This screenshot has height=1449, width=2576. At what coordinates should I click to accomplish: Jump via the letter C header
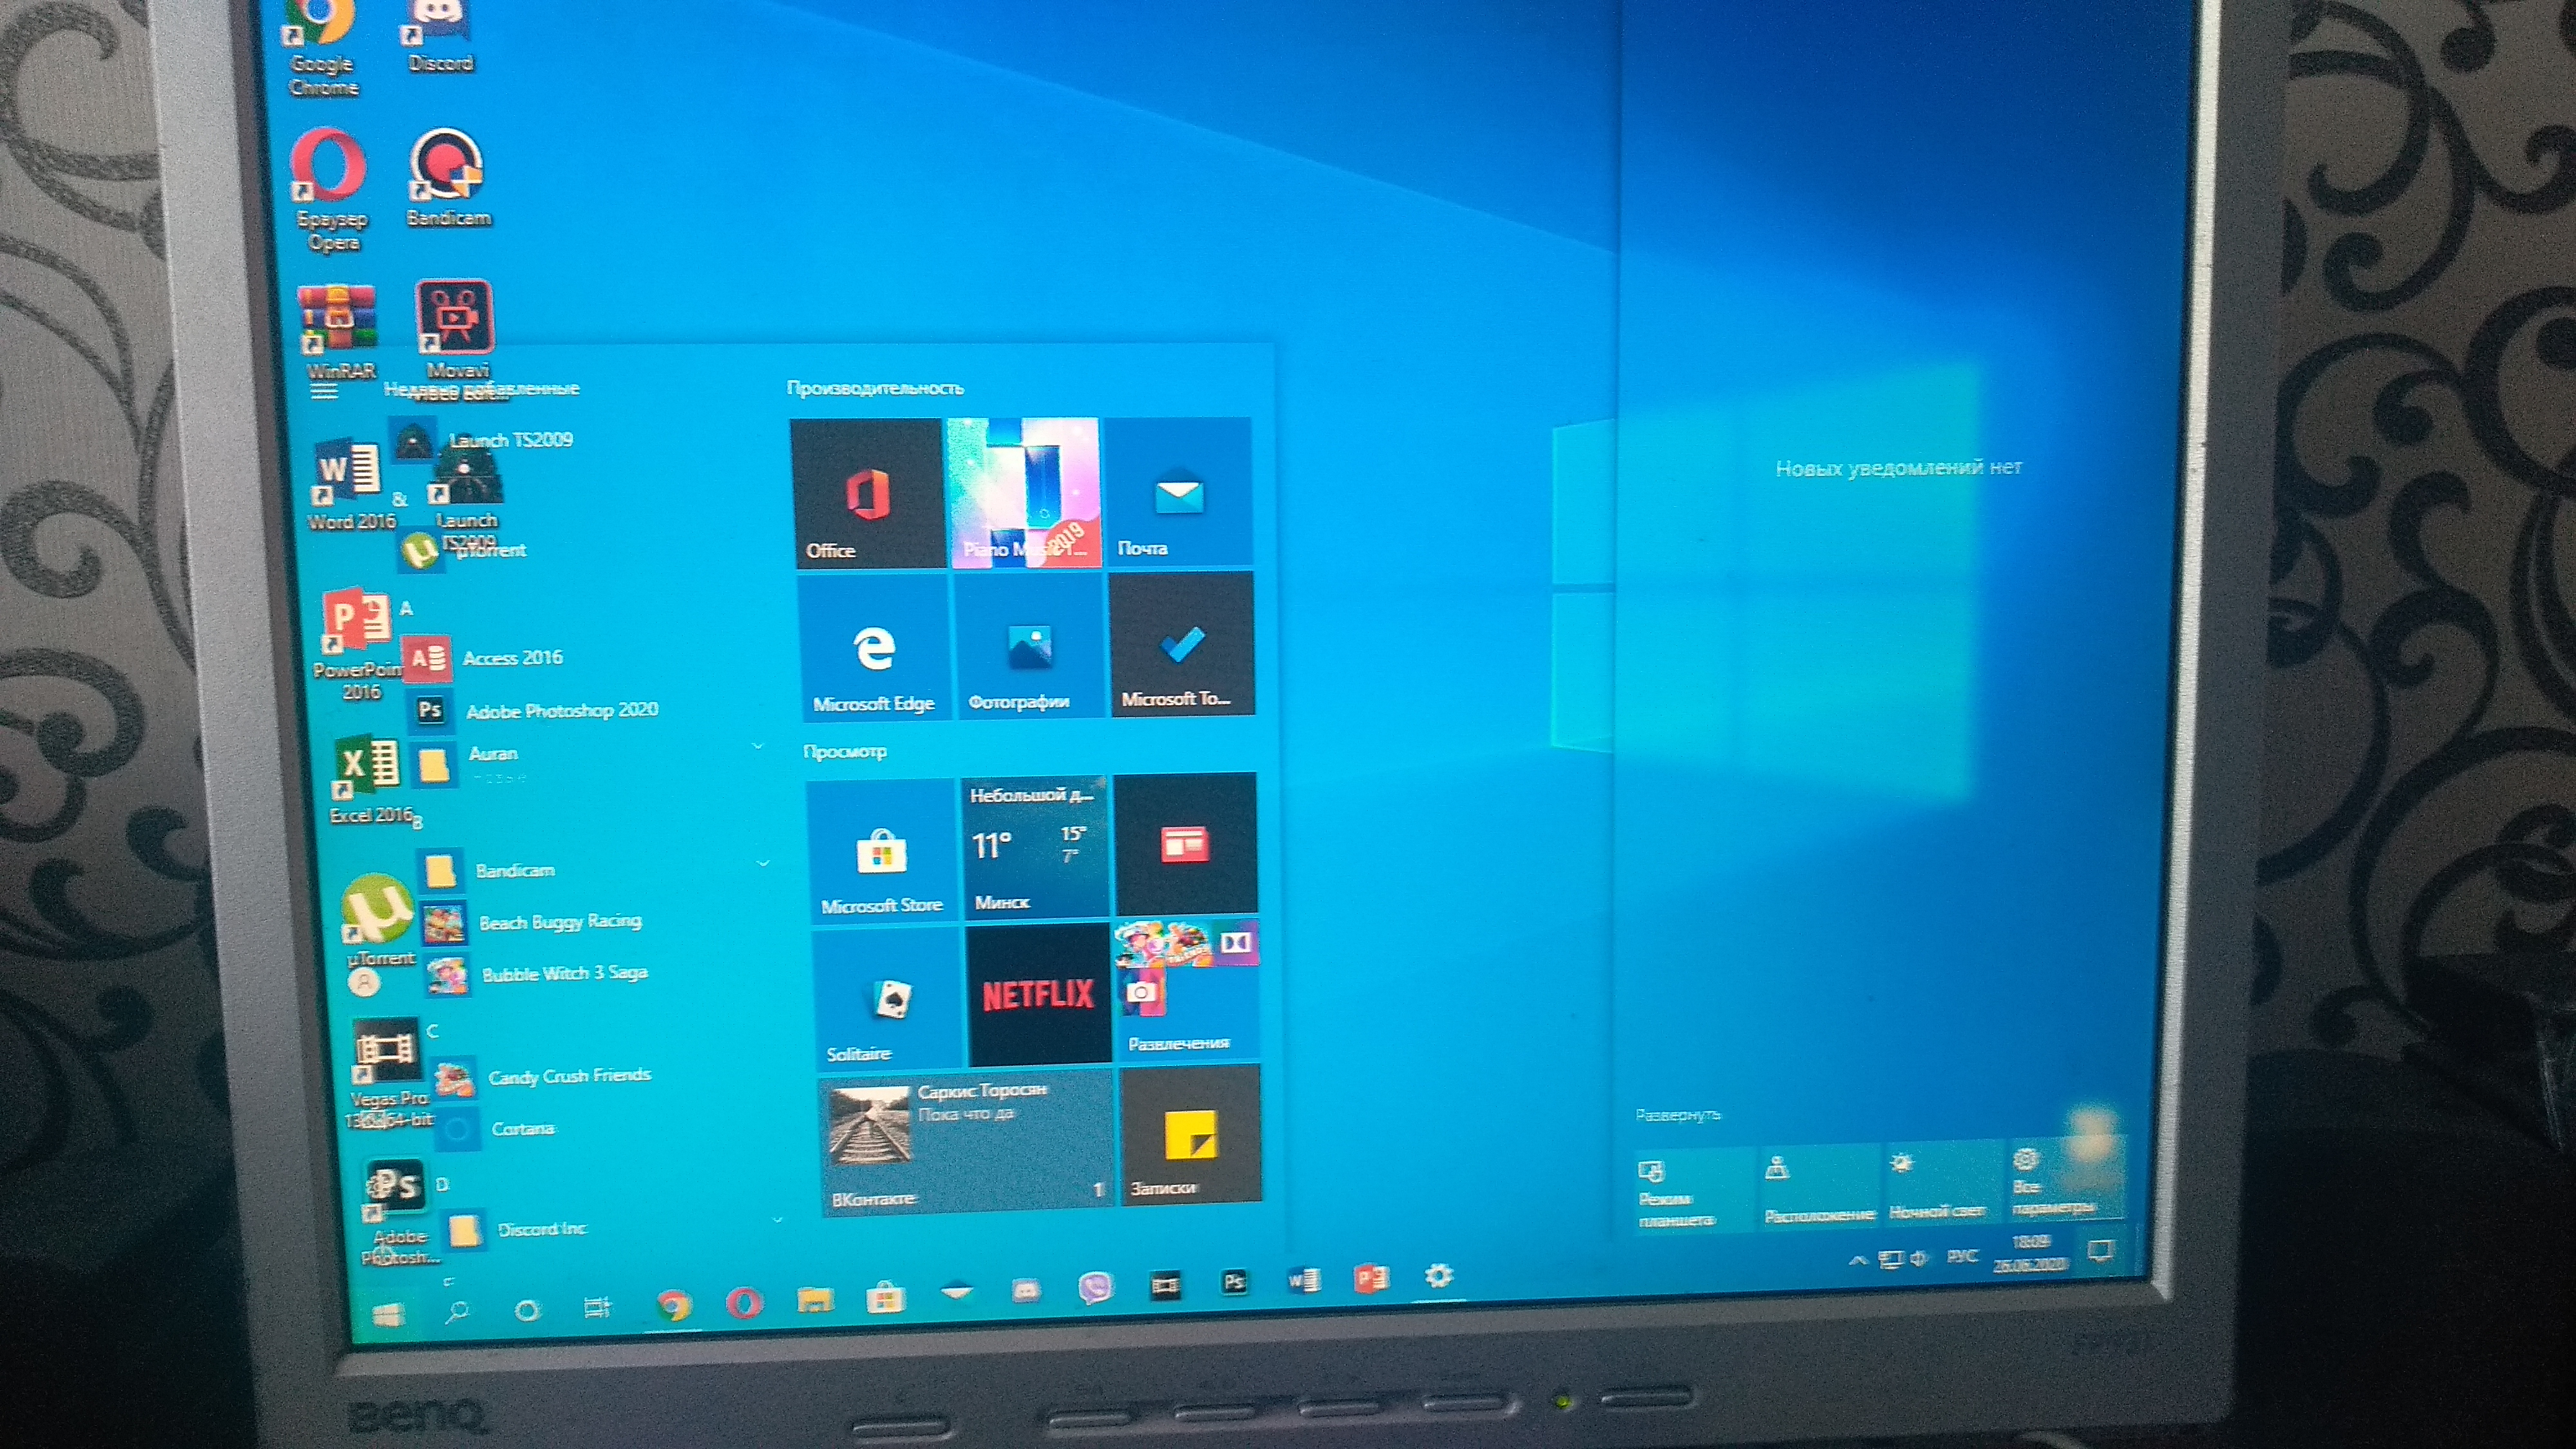432,1031
